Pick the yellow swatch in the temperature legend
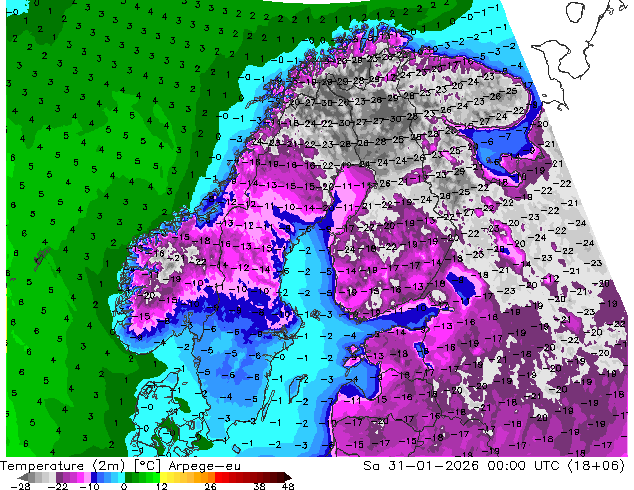The image size is (634, 490). tap(163, 477)
